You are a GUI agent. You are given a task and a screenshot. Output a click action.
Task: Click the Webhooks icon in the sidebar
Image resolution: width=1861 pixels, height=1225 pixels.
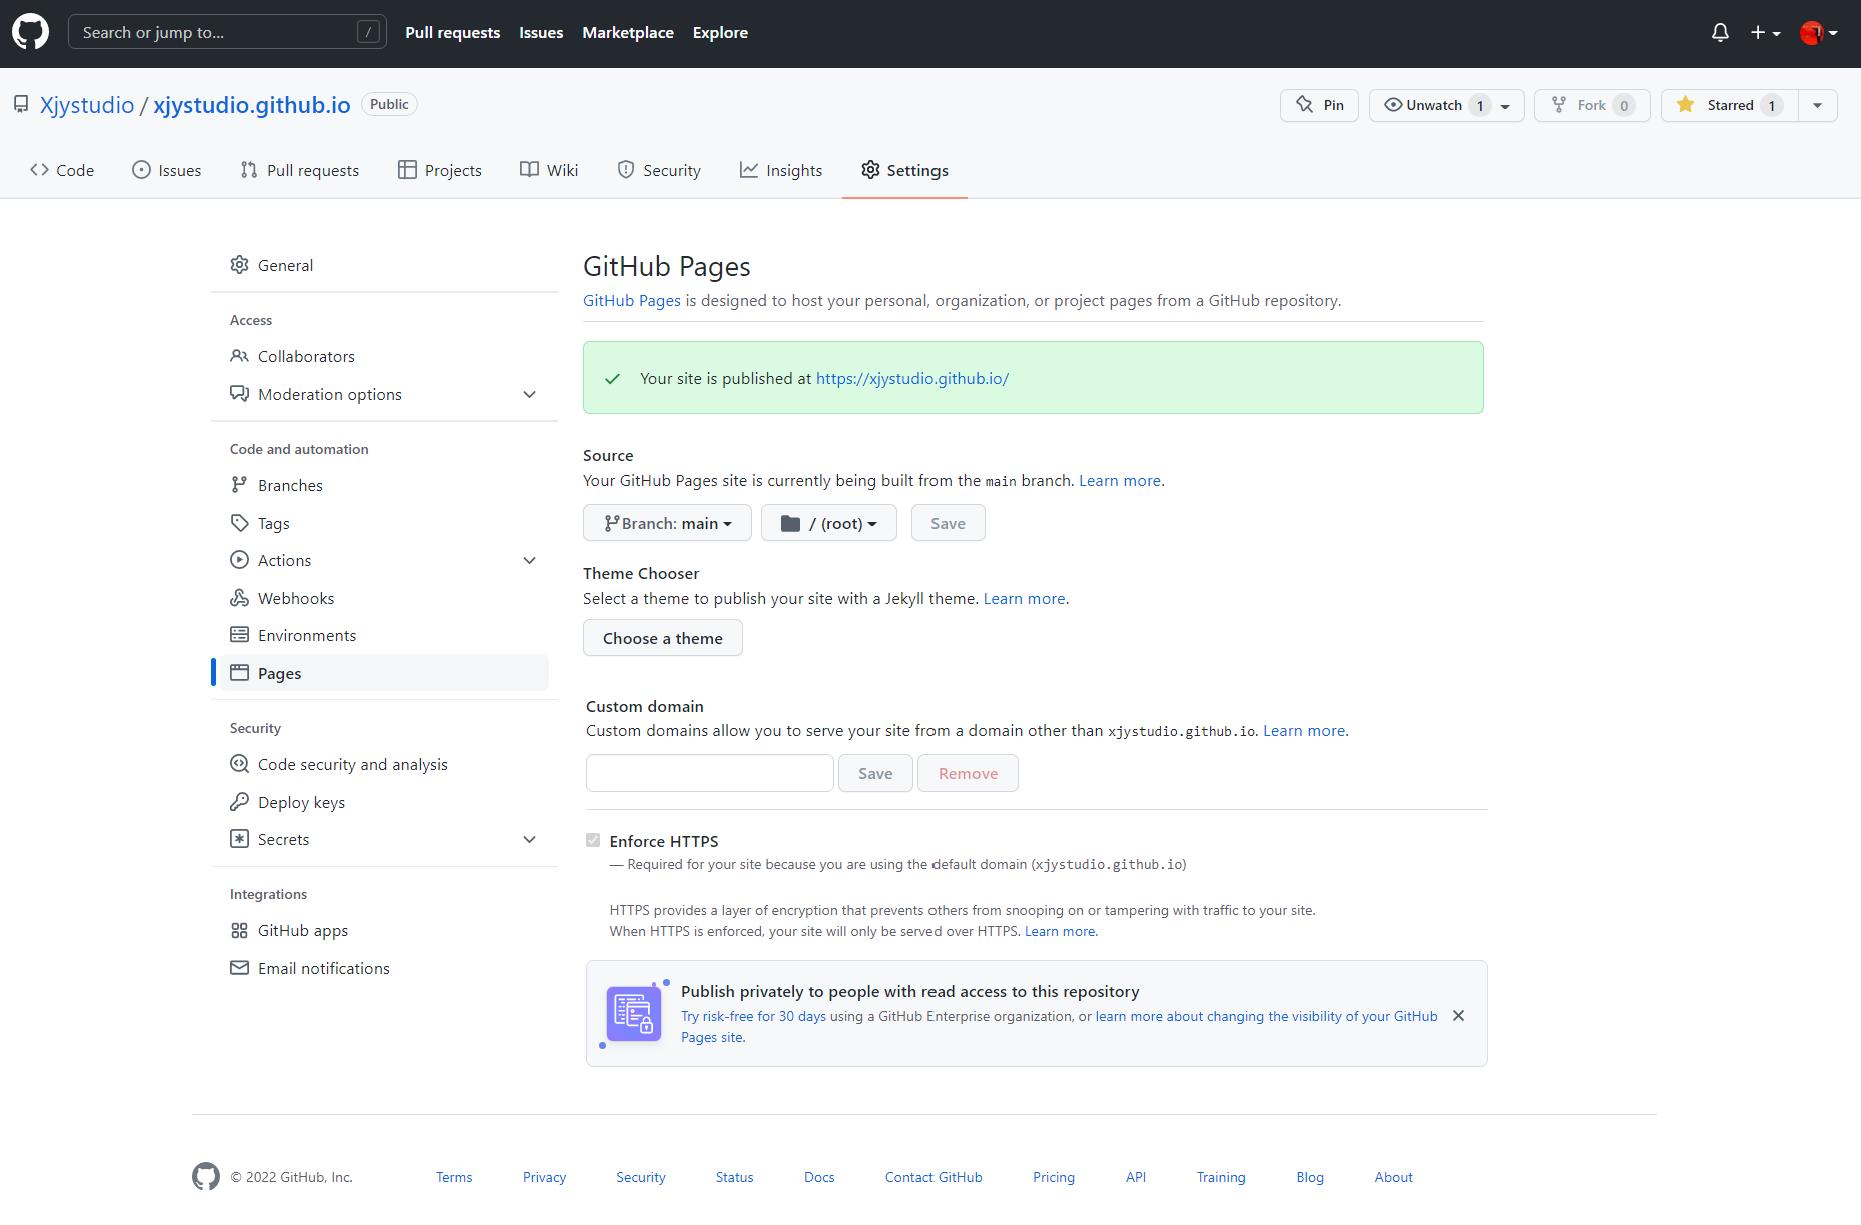point(239,598)
